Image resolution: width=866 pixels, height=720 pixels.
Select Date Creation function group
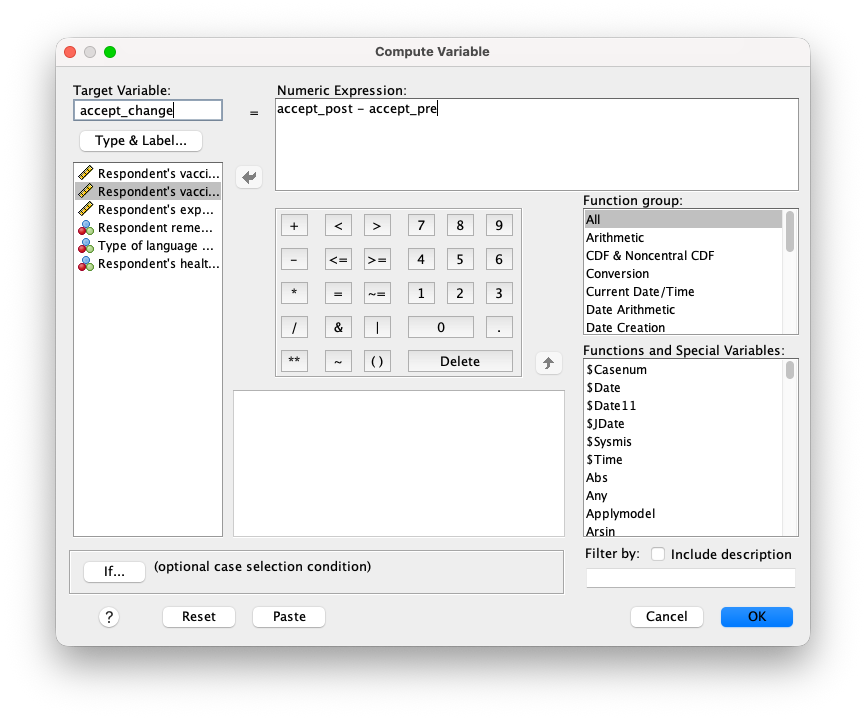[683, 327]
